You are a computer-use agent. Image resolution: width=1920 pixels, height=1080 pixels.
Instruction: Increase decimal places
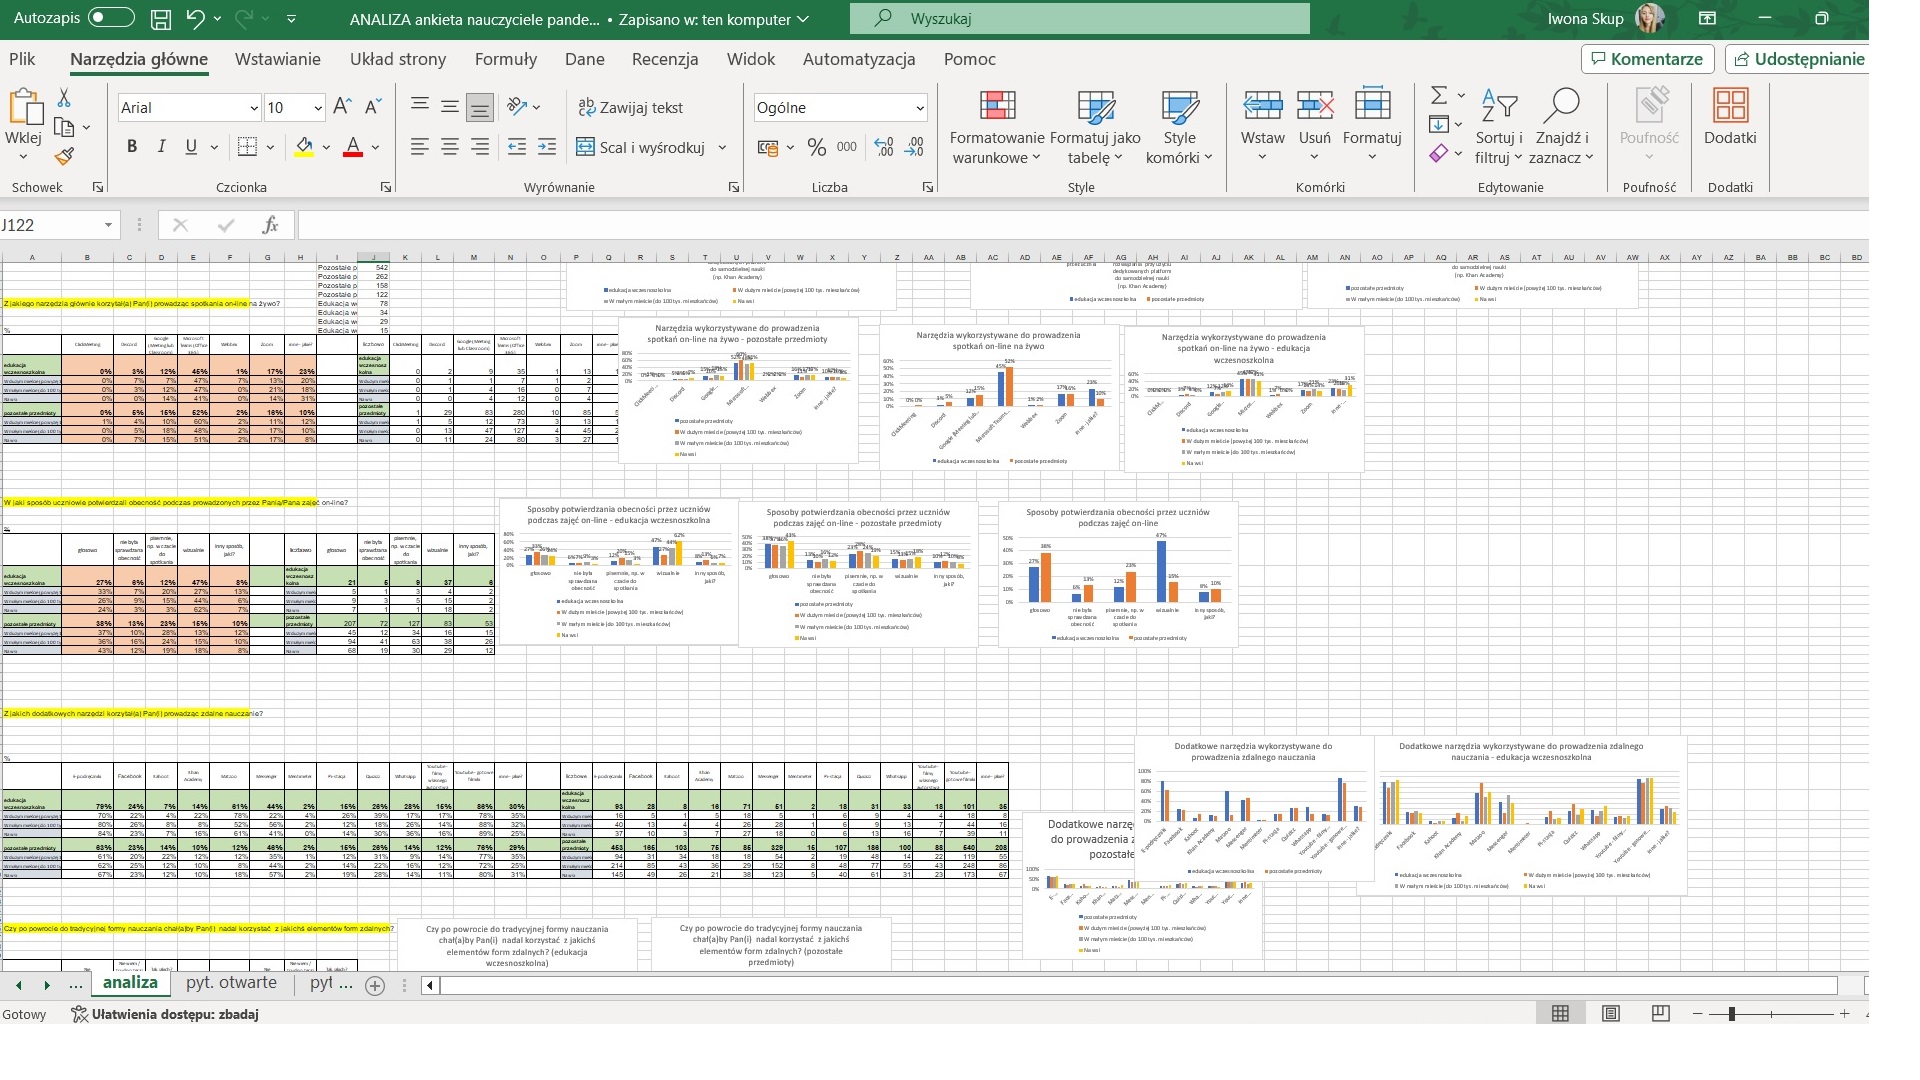883,147
